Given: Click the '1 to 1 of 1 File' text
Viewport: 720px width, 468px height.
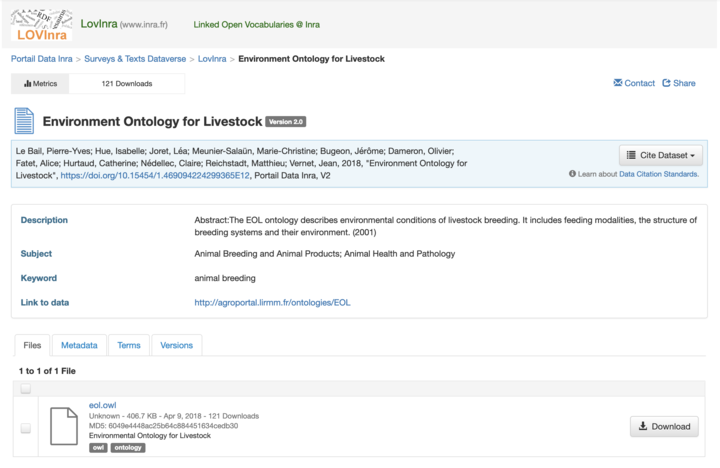Looking at the screenshot, I should pyautogui.click(x=47, y=371).
